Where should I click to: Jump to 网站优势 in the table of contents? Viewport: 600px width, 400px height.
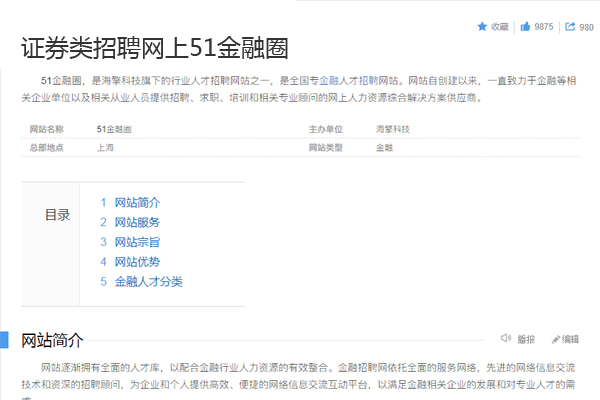(x=137, y=262)
